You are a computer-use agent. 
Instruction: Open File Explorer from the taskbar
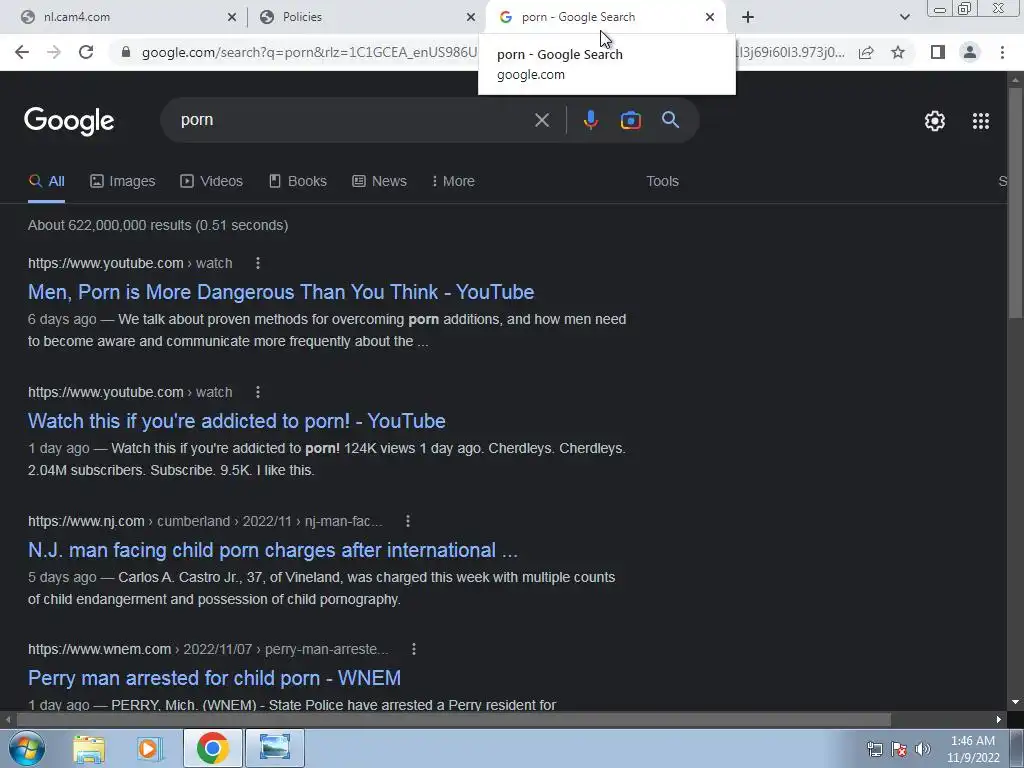89,748
